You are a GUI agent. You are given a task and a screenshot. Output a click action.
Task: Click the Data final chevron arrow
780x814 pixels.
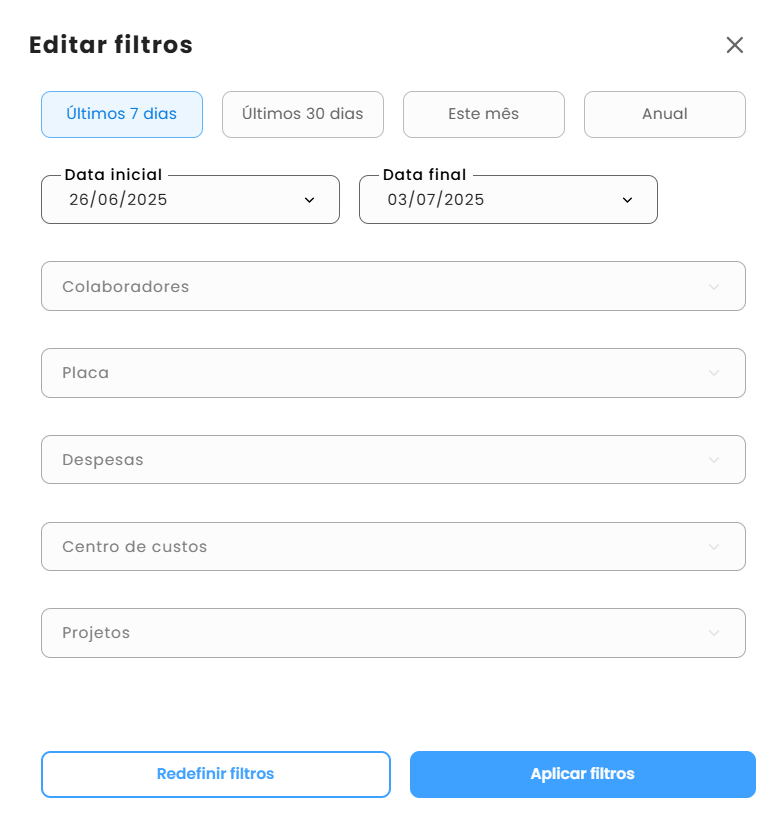pyautogui.click(x=627, y=200)
